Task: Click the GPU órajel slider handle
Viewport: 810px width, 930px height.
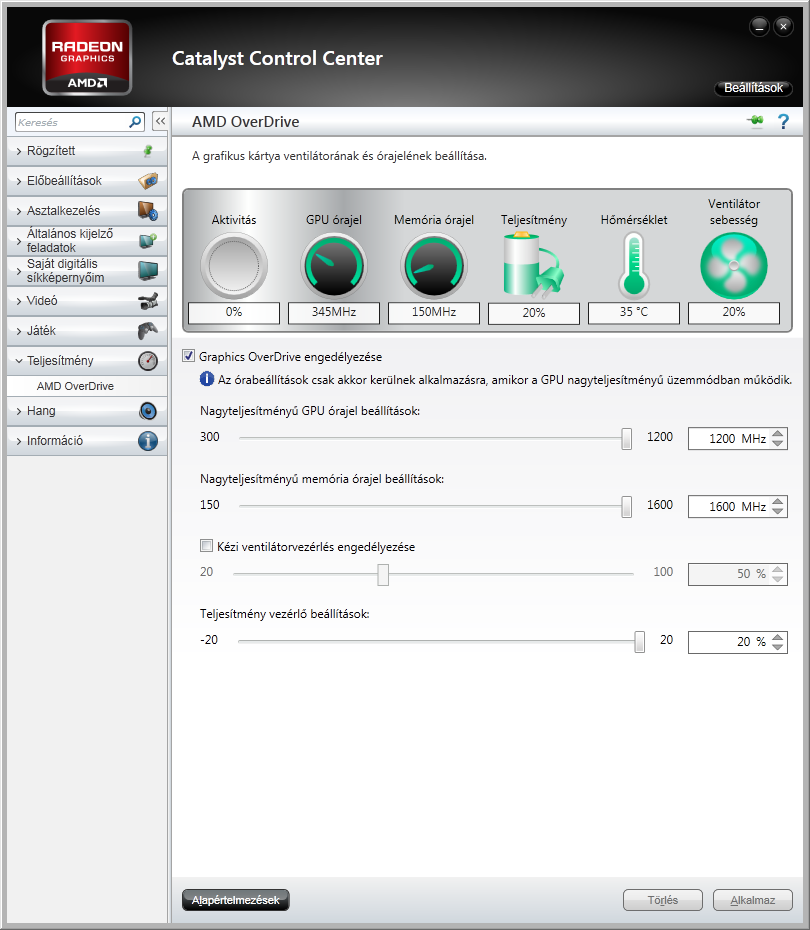Action: tap(626, 439)
